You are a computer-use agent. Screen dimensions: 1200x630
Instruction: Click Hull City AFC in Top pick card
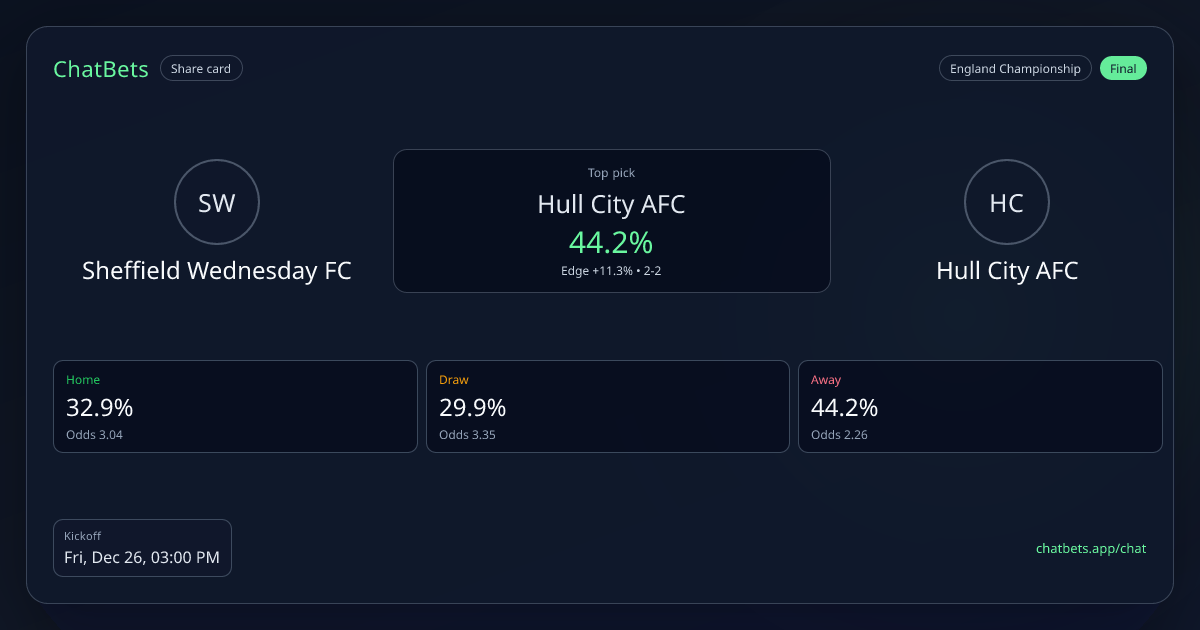tap(611, 205)
